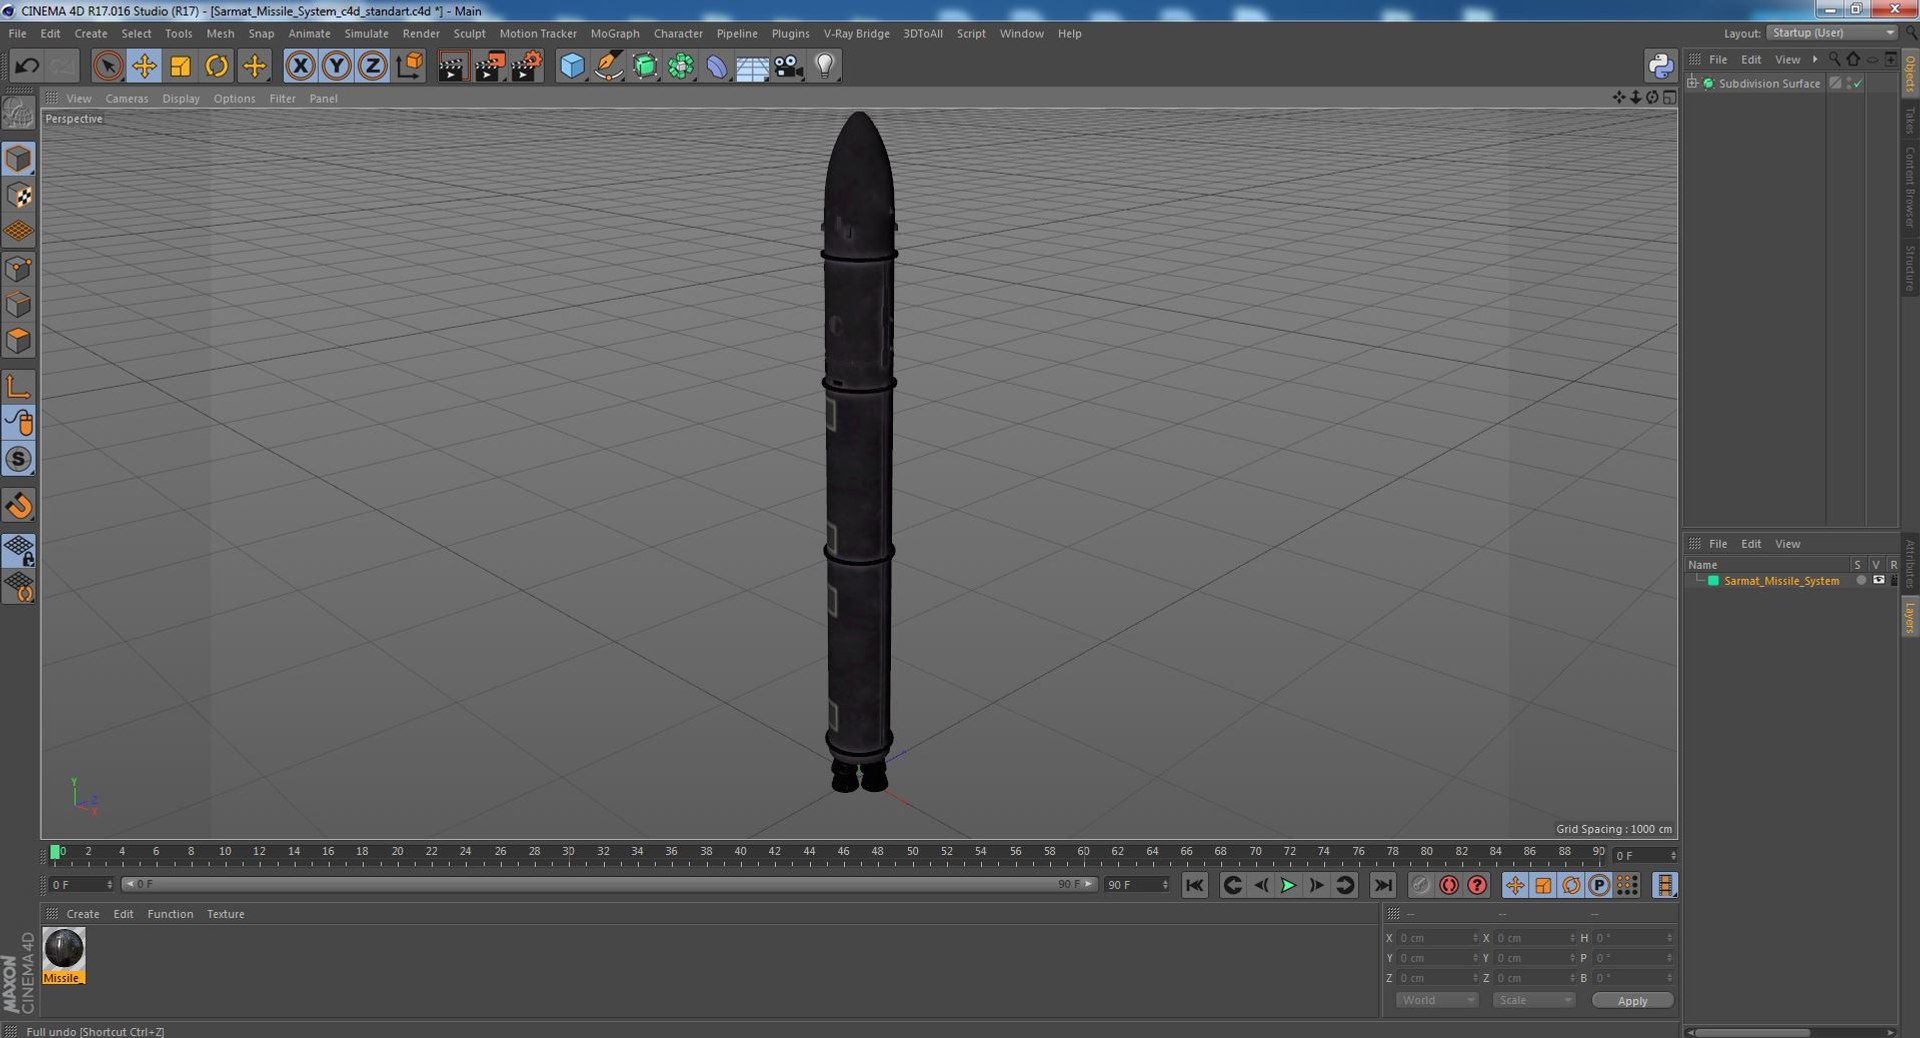Viewport: 1920px width, 1038px height.
Task: Click frame 44 on the timeline
Action: coord(808,852)
